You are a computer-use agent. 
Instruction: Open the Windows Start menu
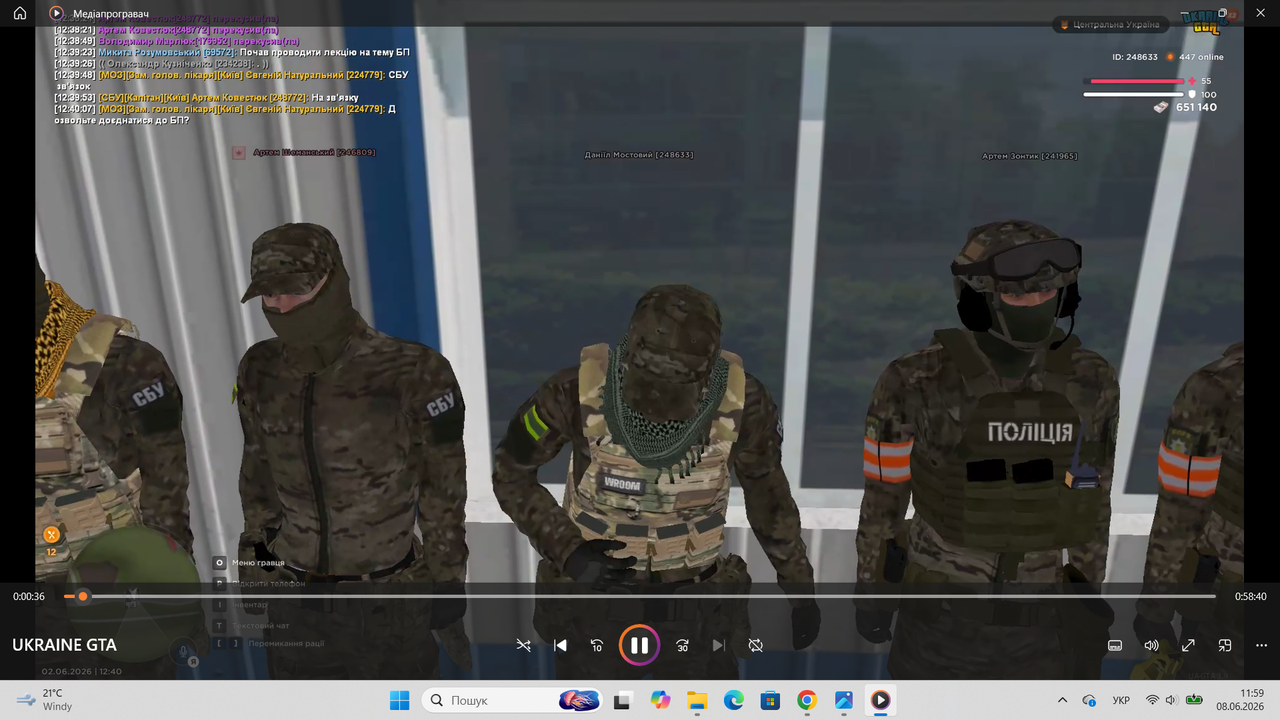(399, 700)
